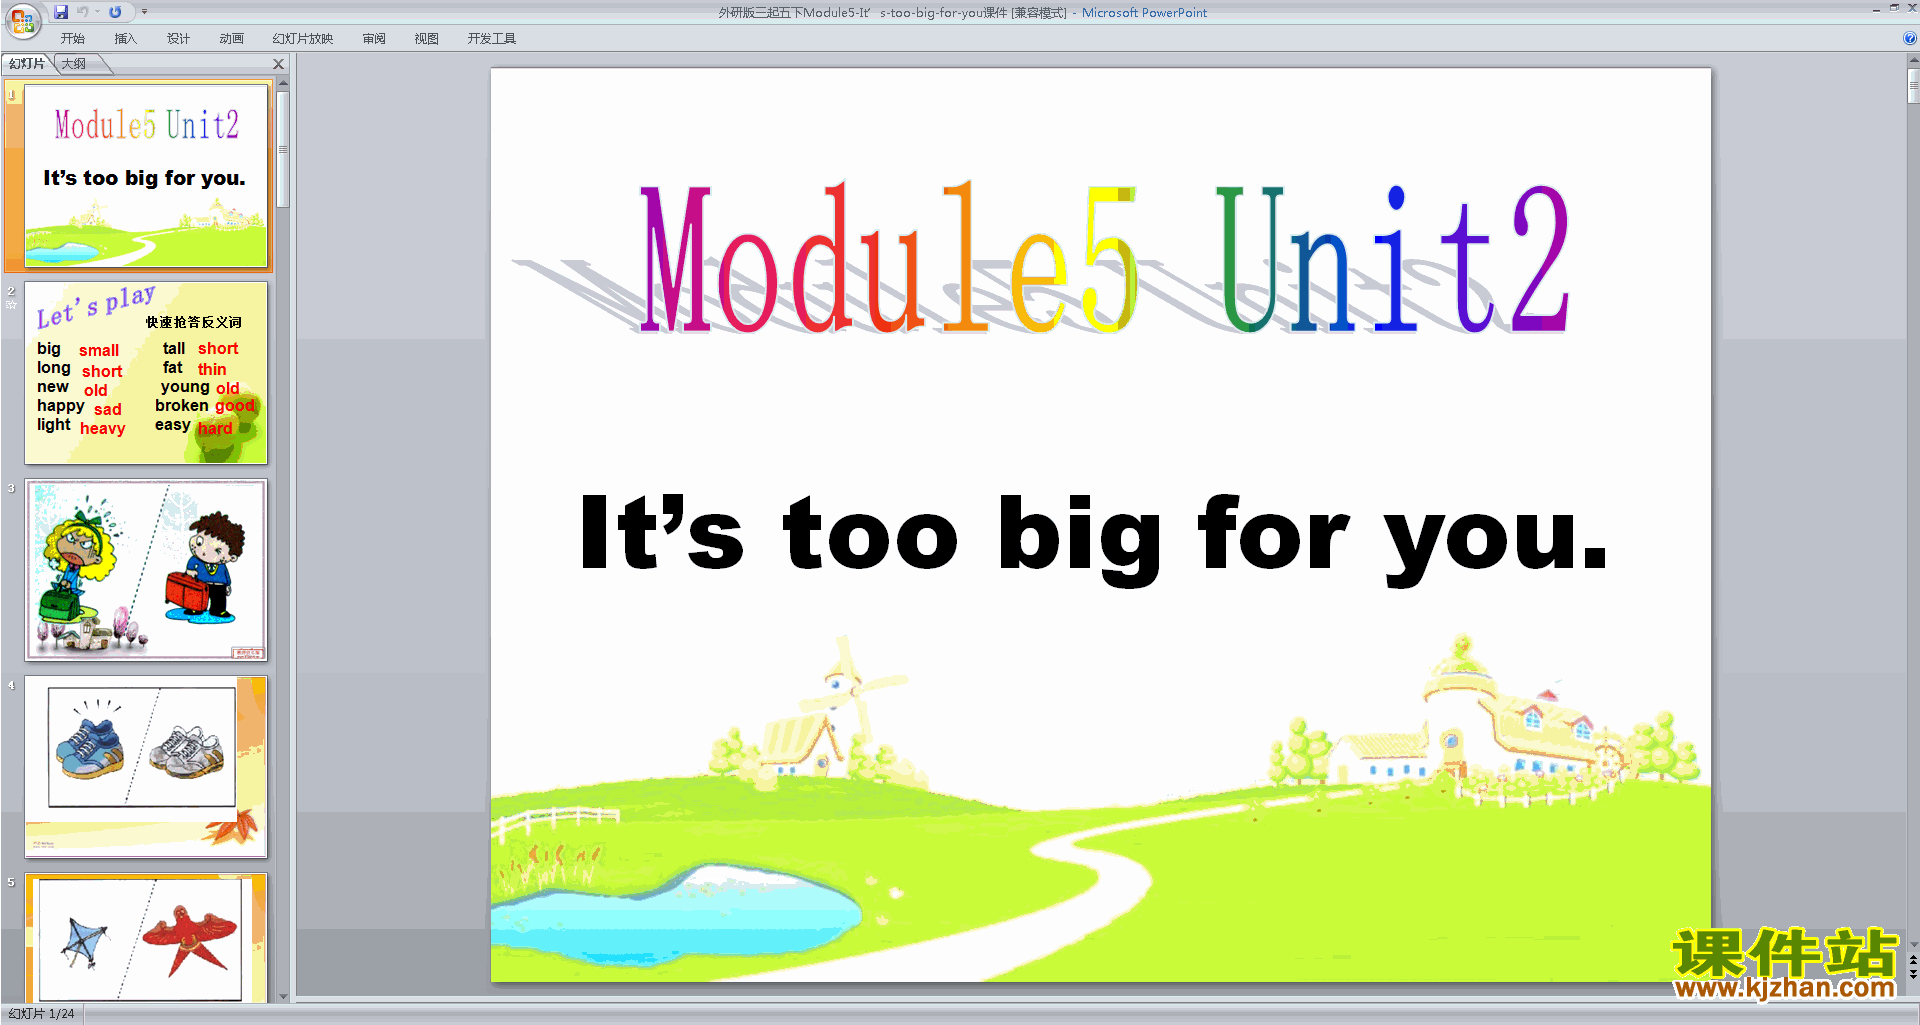The image size is (1920, 1025).
Task: Click Previous Slide double-arrow button
Action: coord(1913,960)
